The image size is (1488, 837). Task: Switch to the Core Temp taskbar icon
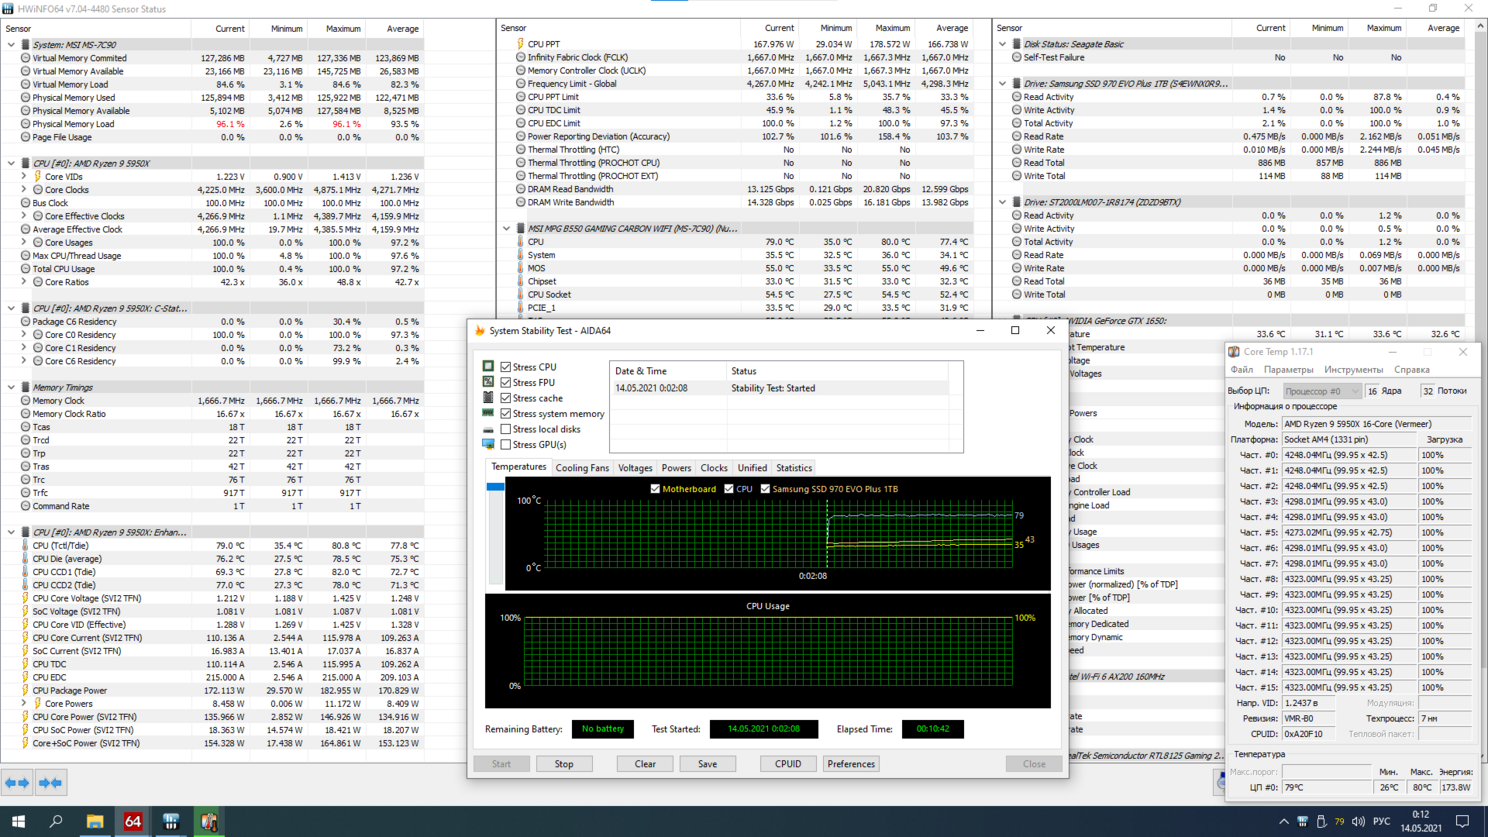tap(209, 821)
